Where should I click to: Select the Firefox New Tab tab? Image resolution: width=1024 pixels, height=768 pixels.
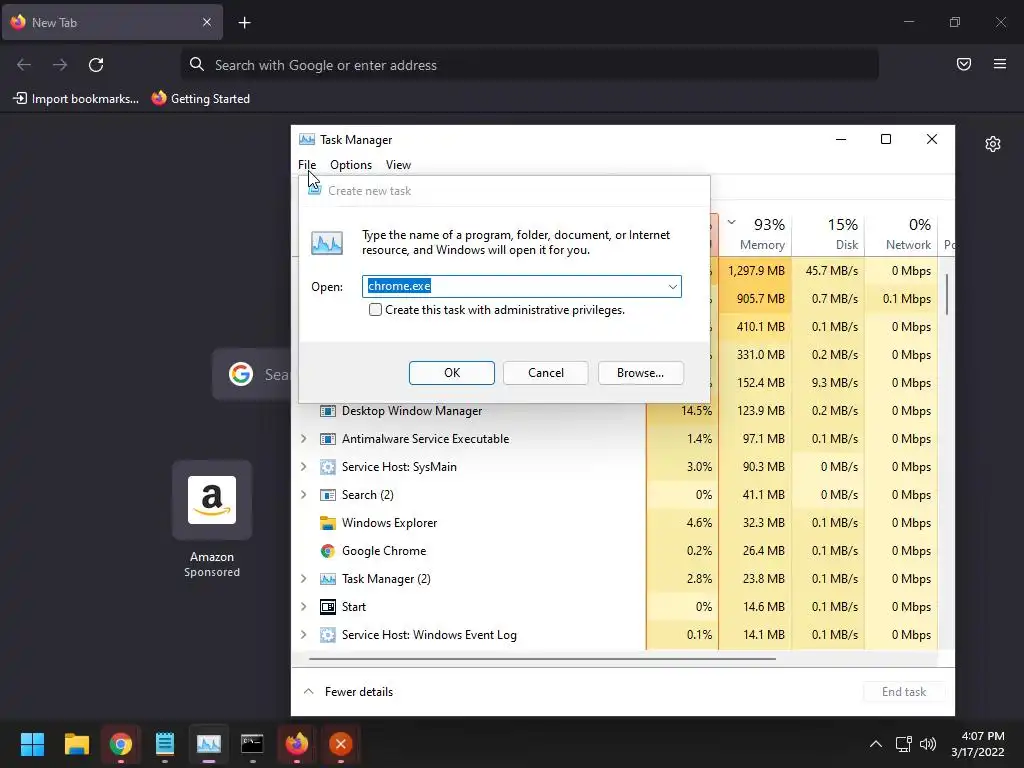tap(112, 22)
